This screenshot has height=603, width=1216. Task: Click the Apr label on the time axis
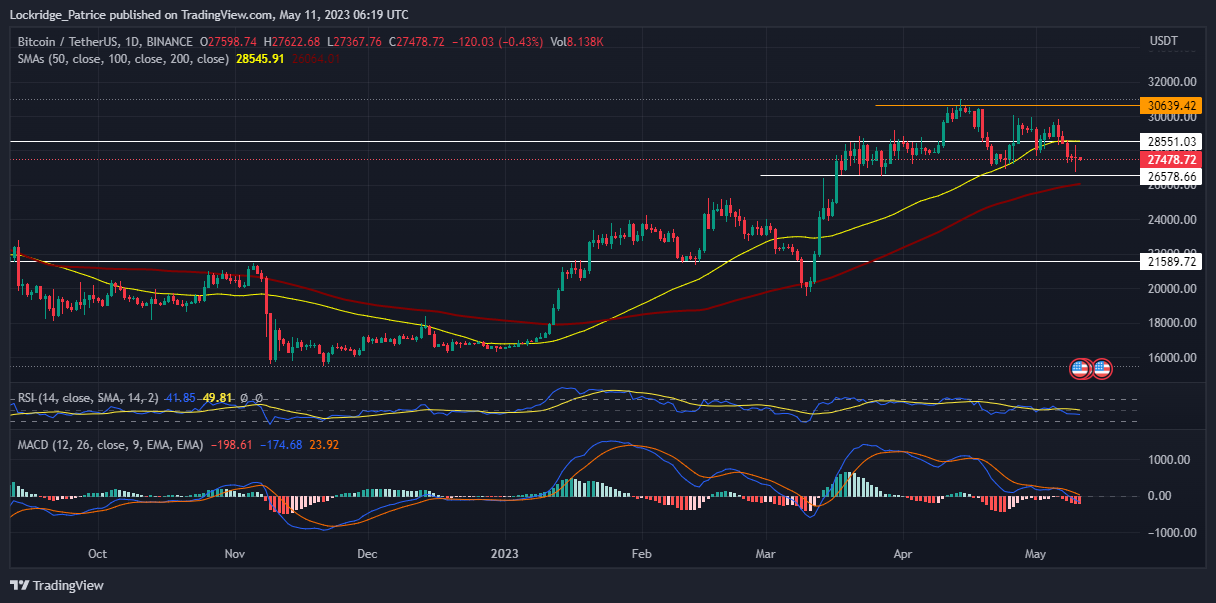(x=903, y=553)
